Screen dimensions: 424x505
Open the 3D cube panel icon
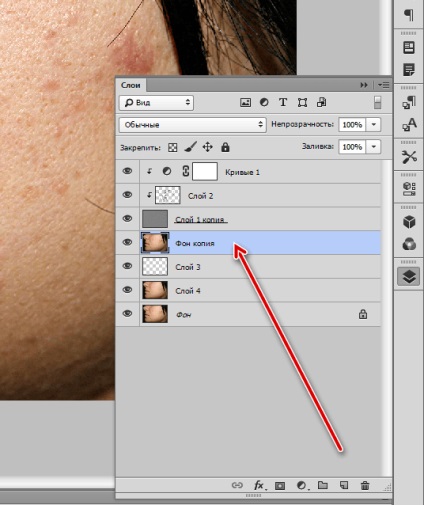tap(409, 221)
